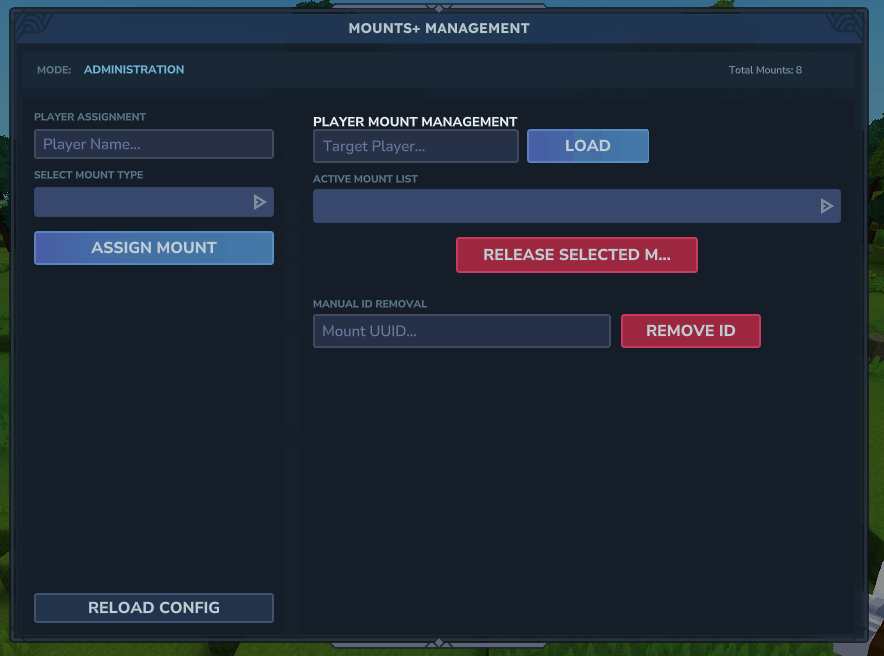Image resolution: width=884 pixels, height=656 pixels.
Task: Click the Select Mount Type arrow icon
Action: (260, 202)
